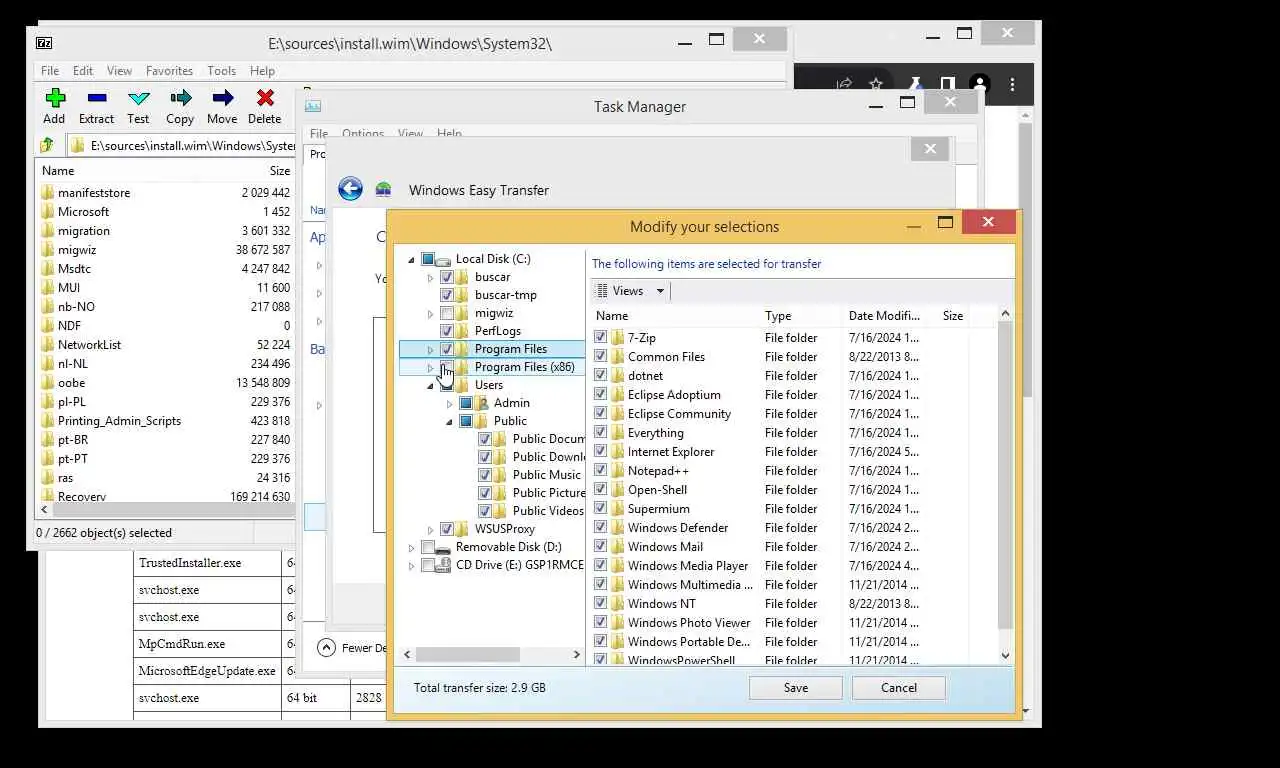The image size is (1280, 768).
Task: Open the Edit menu in 7-Zip
Action: tap(83, 71)
